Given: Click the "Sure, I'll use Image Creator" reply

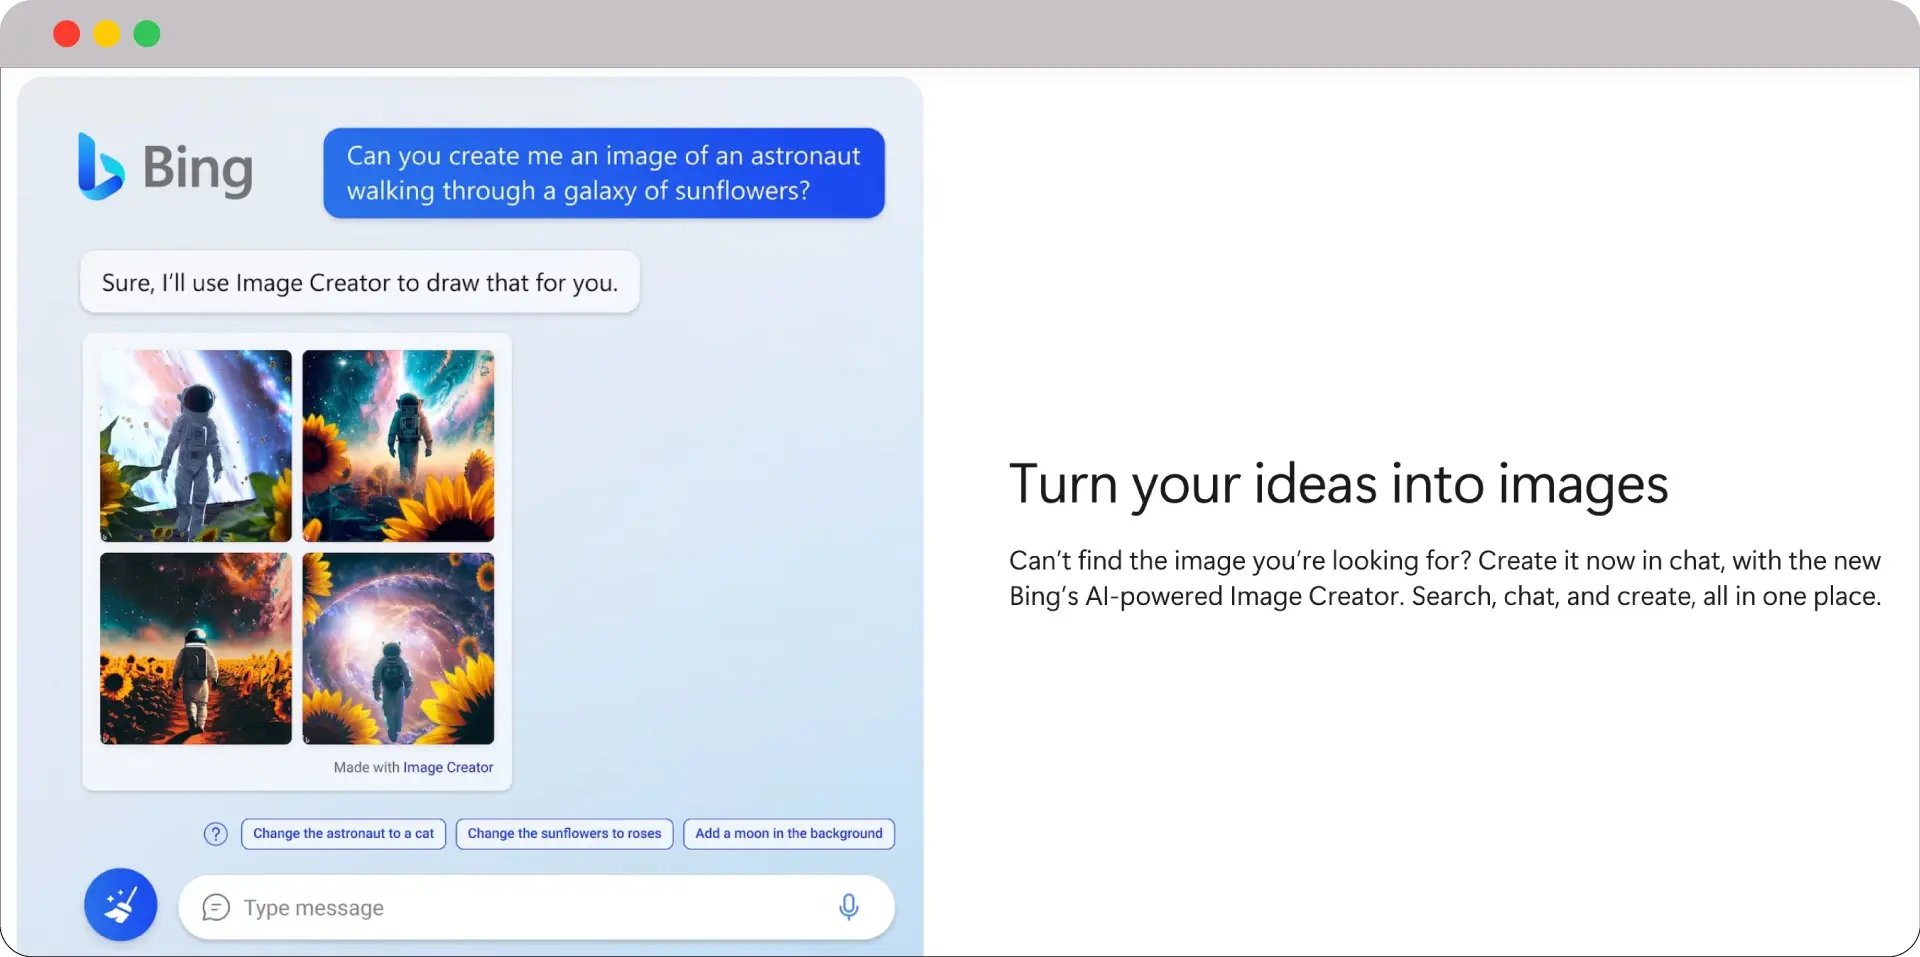Looking at the screenshot, I should [359, 283].
